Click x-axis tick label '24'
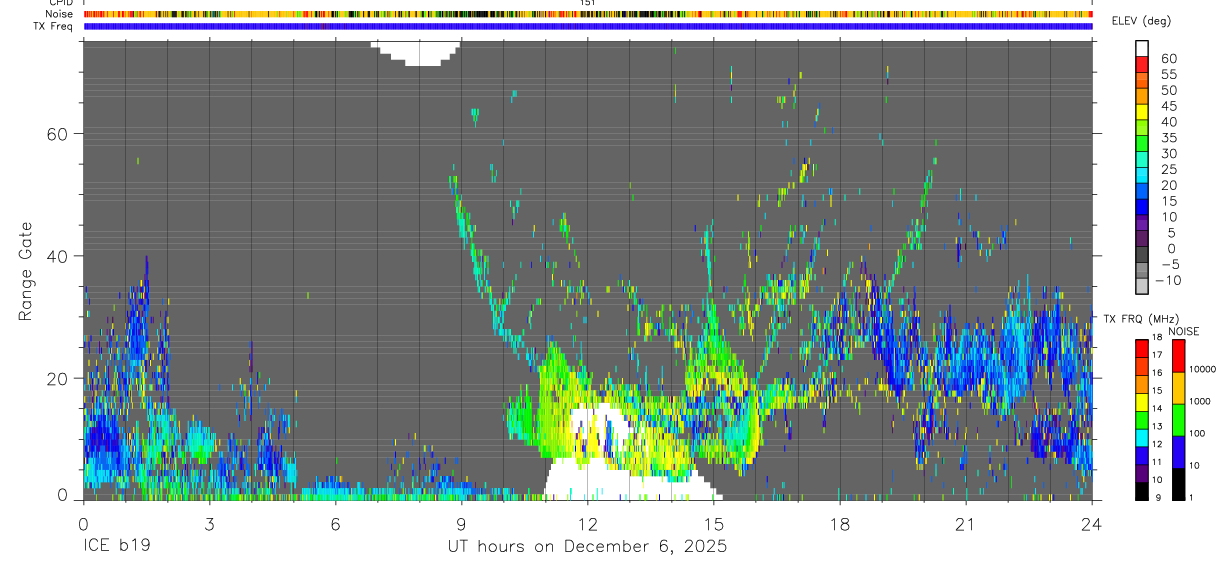 tap(1091, 525)
